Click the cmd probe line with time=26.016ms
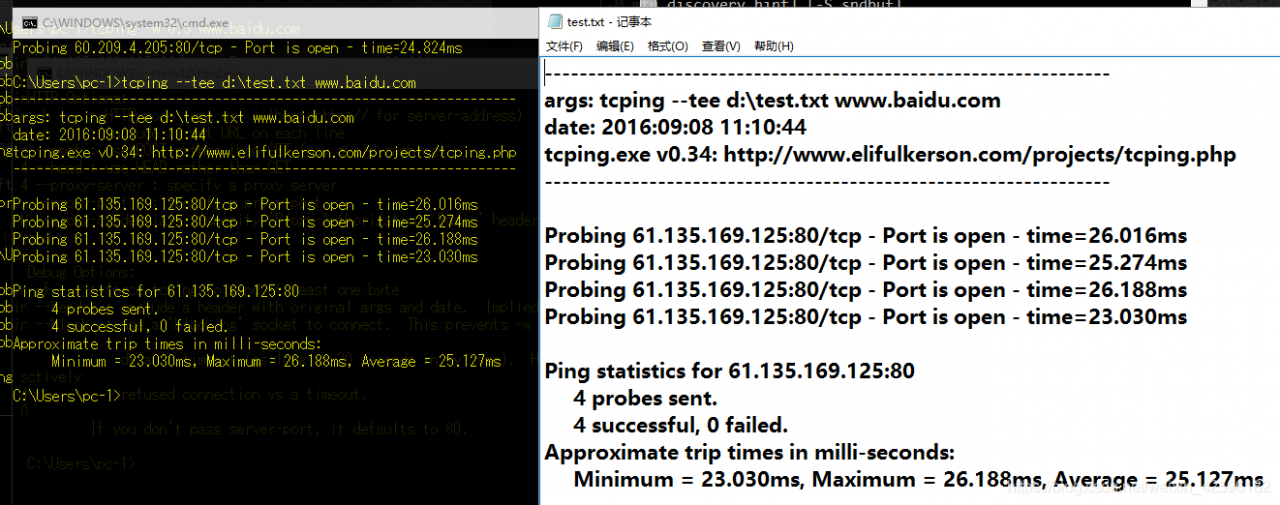 pyautogui.click(x=245, y=204)
